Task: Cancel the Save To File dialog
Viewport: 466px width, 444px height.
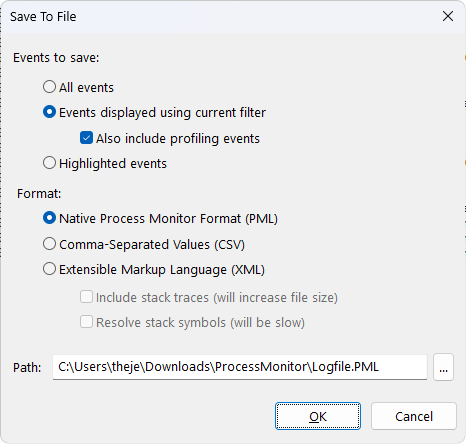Action: coord(414,416)
